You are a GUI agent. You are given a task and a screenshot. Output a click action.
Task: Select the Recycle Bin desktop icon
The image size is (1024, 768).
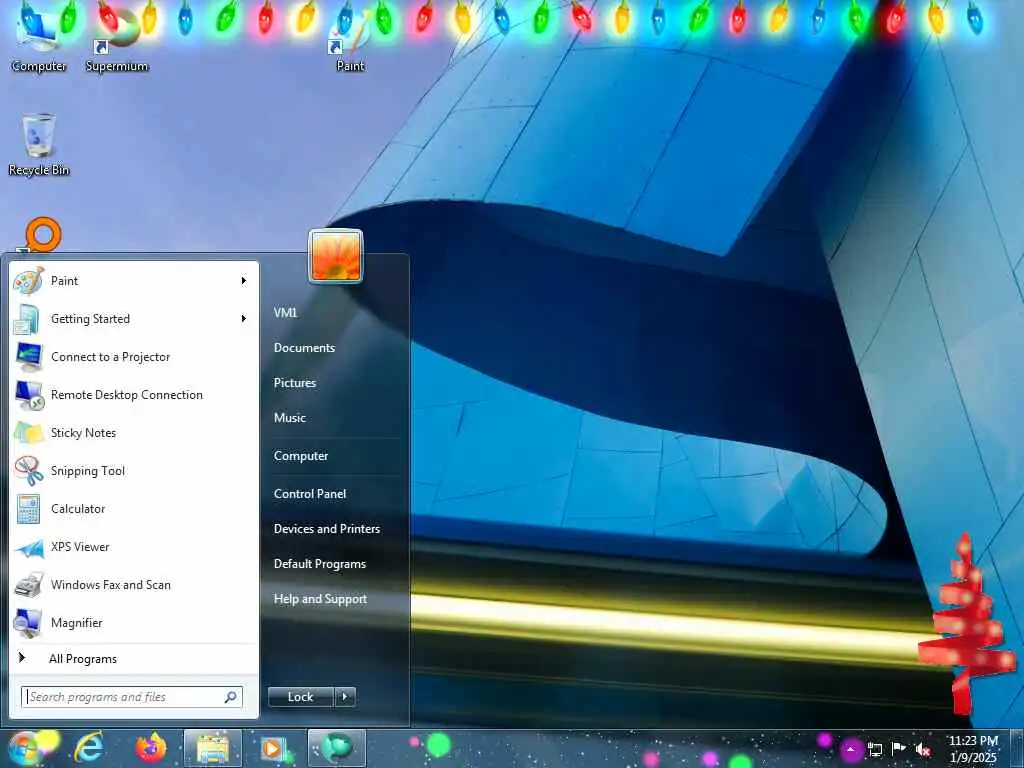(39, 145)
